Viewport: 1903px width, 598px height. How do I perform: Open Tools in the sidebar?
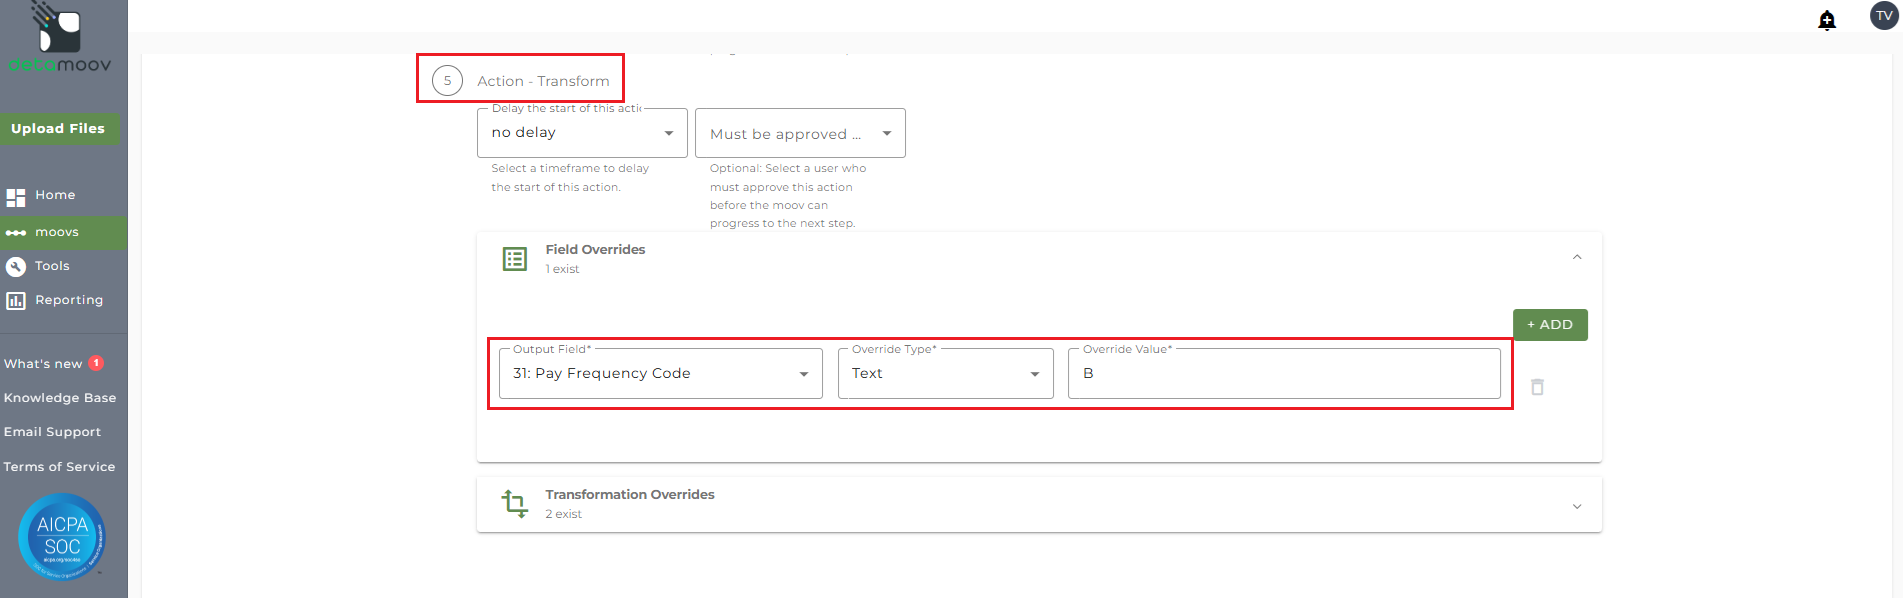(x=52, y=266)
